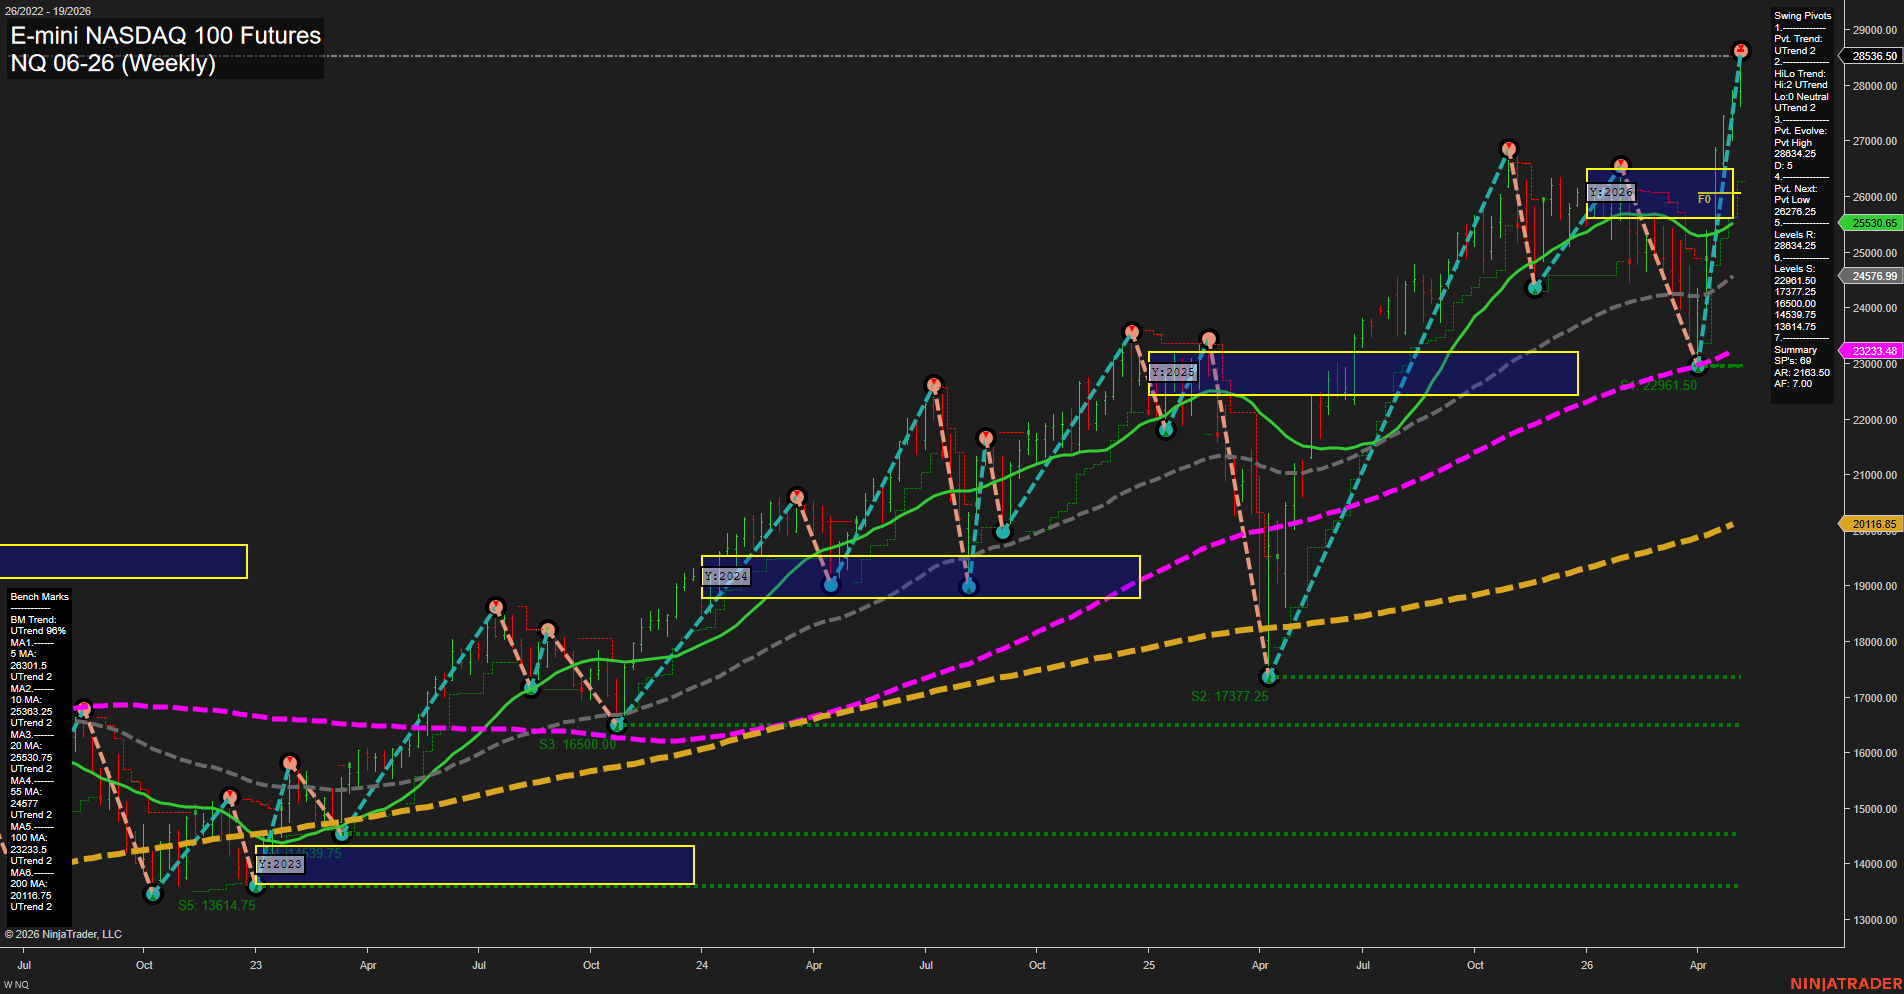Select the magenta 23233.48 price tag

[1873, 351]
